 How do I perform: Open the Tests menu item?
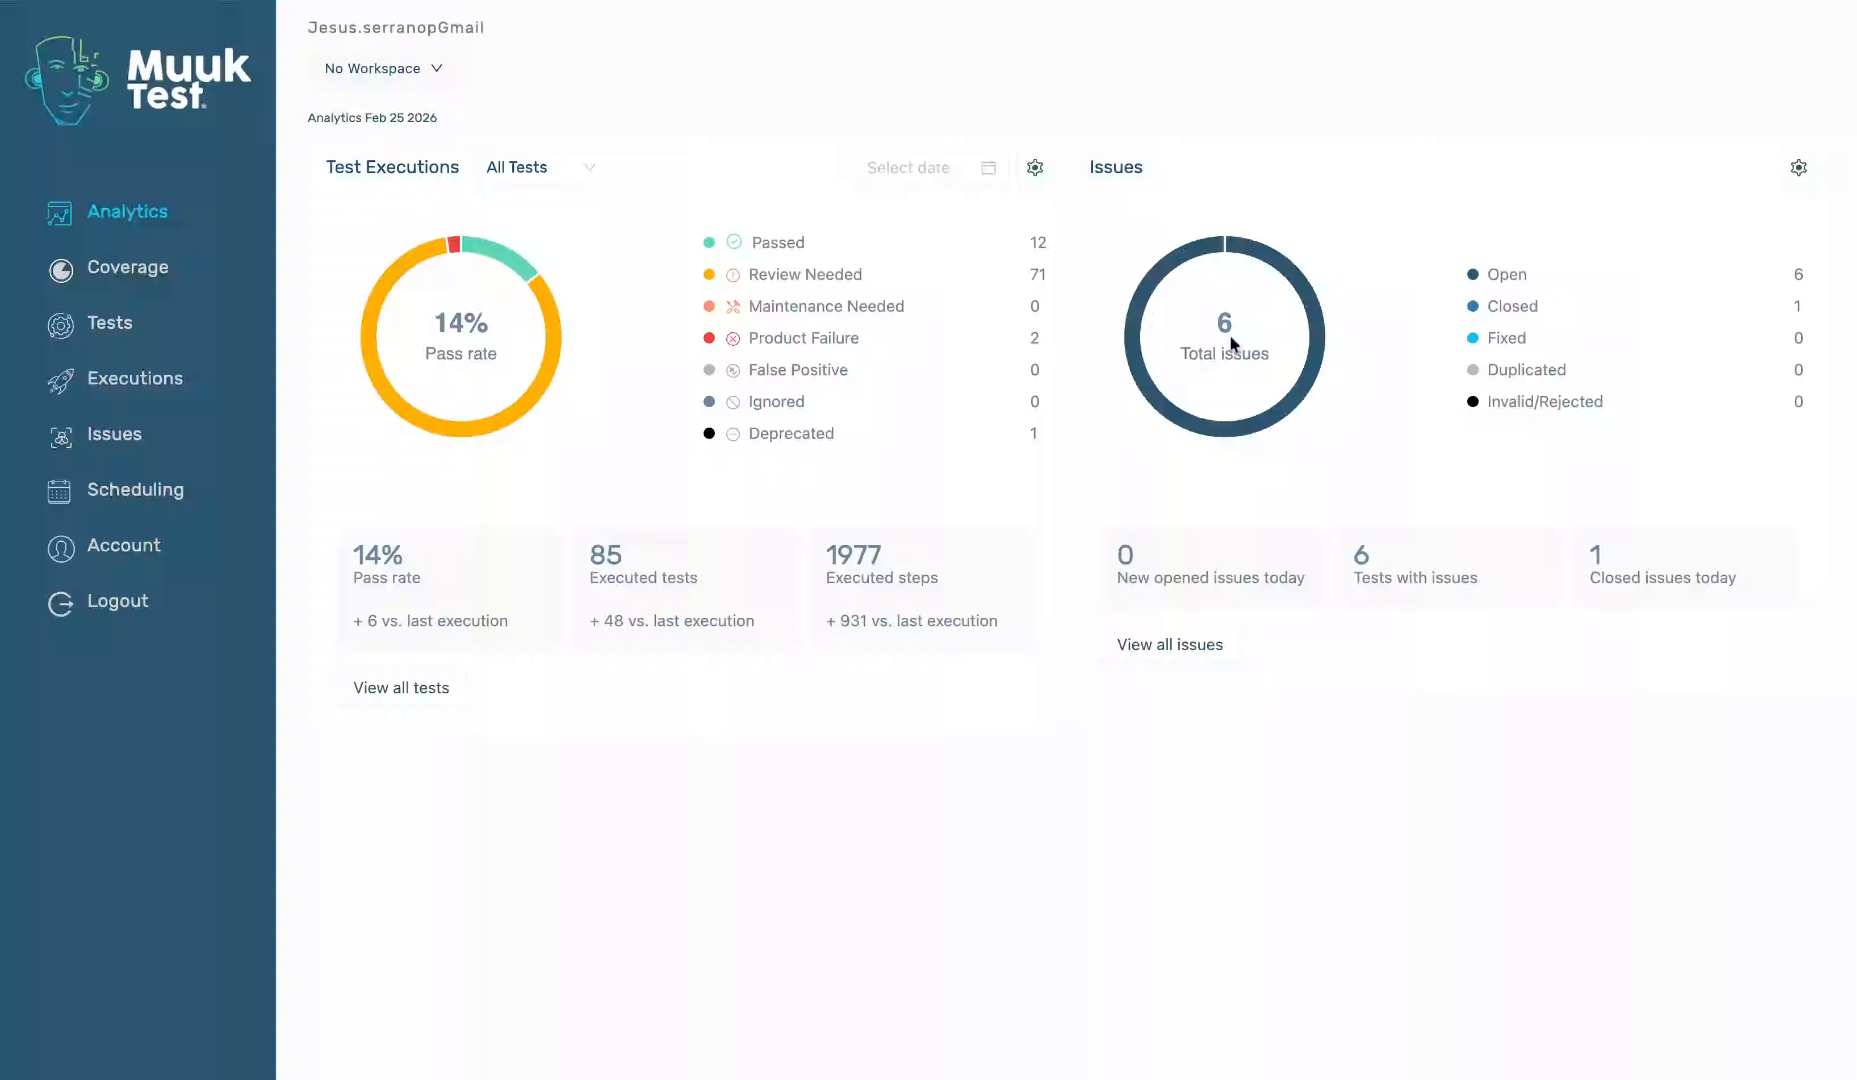109,323
